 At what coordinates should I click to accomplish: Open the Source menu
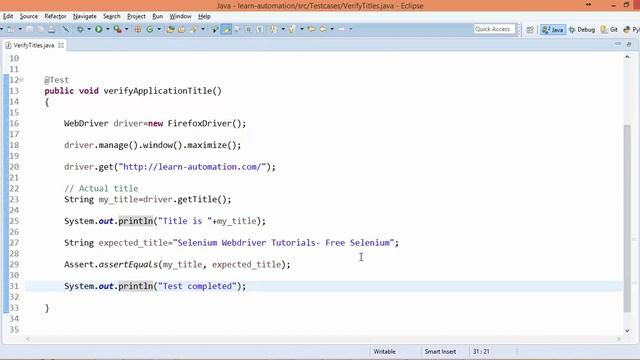[29, 16]
